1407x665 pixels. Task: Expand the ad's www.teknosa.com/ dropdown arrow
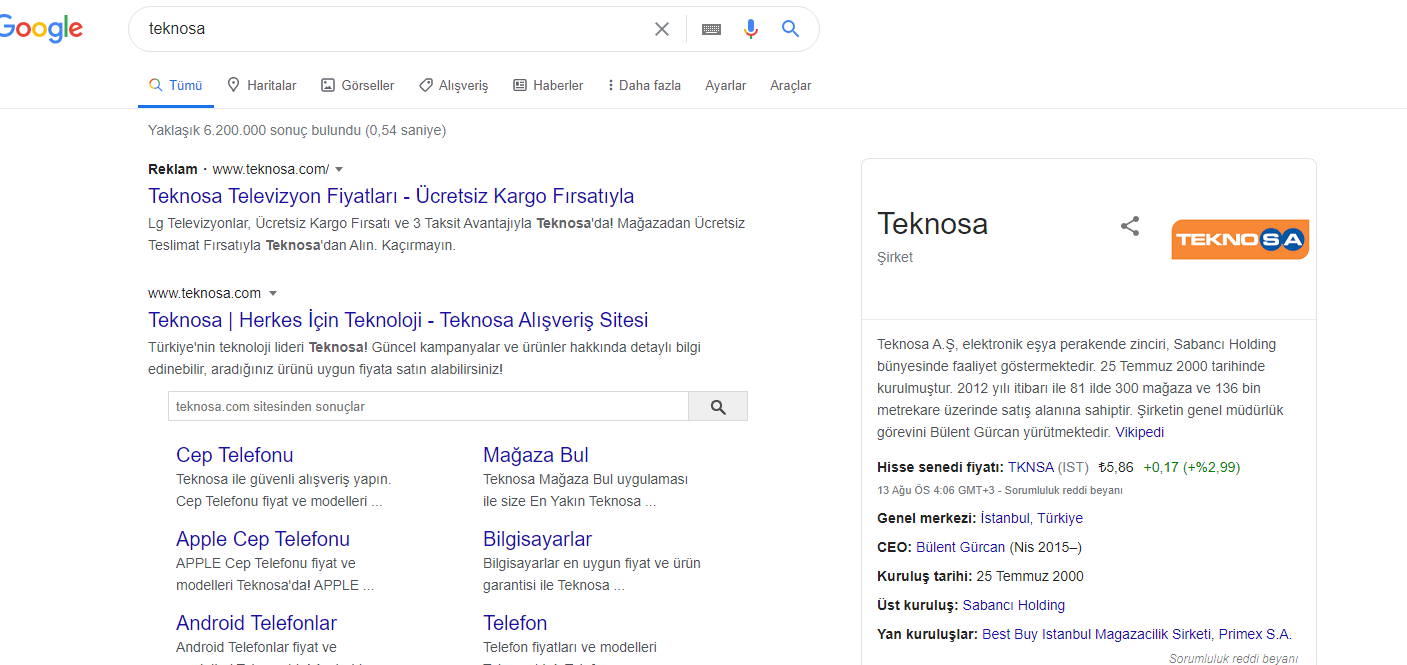pos(339,169)
